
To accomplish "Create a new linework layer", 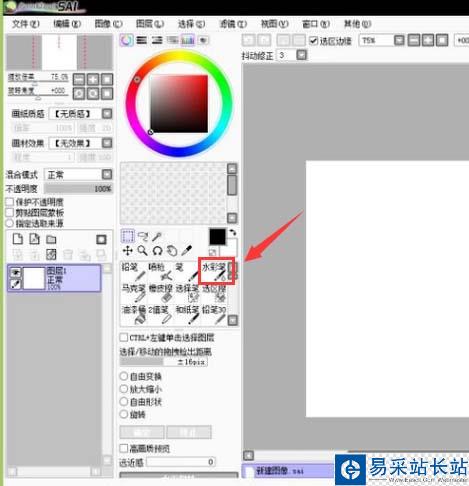I will (x=35, y=239).
